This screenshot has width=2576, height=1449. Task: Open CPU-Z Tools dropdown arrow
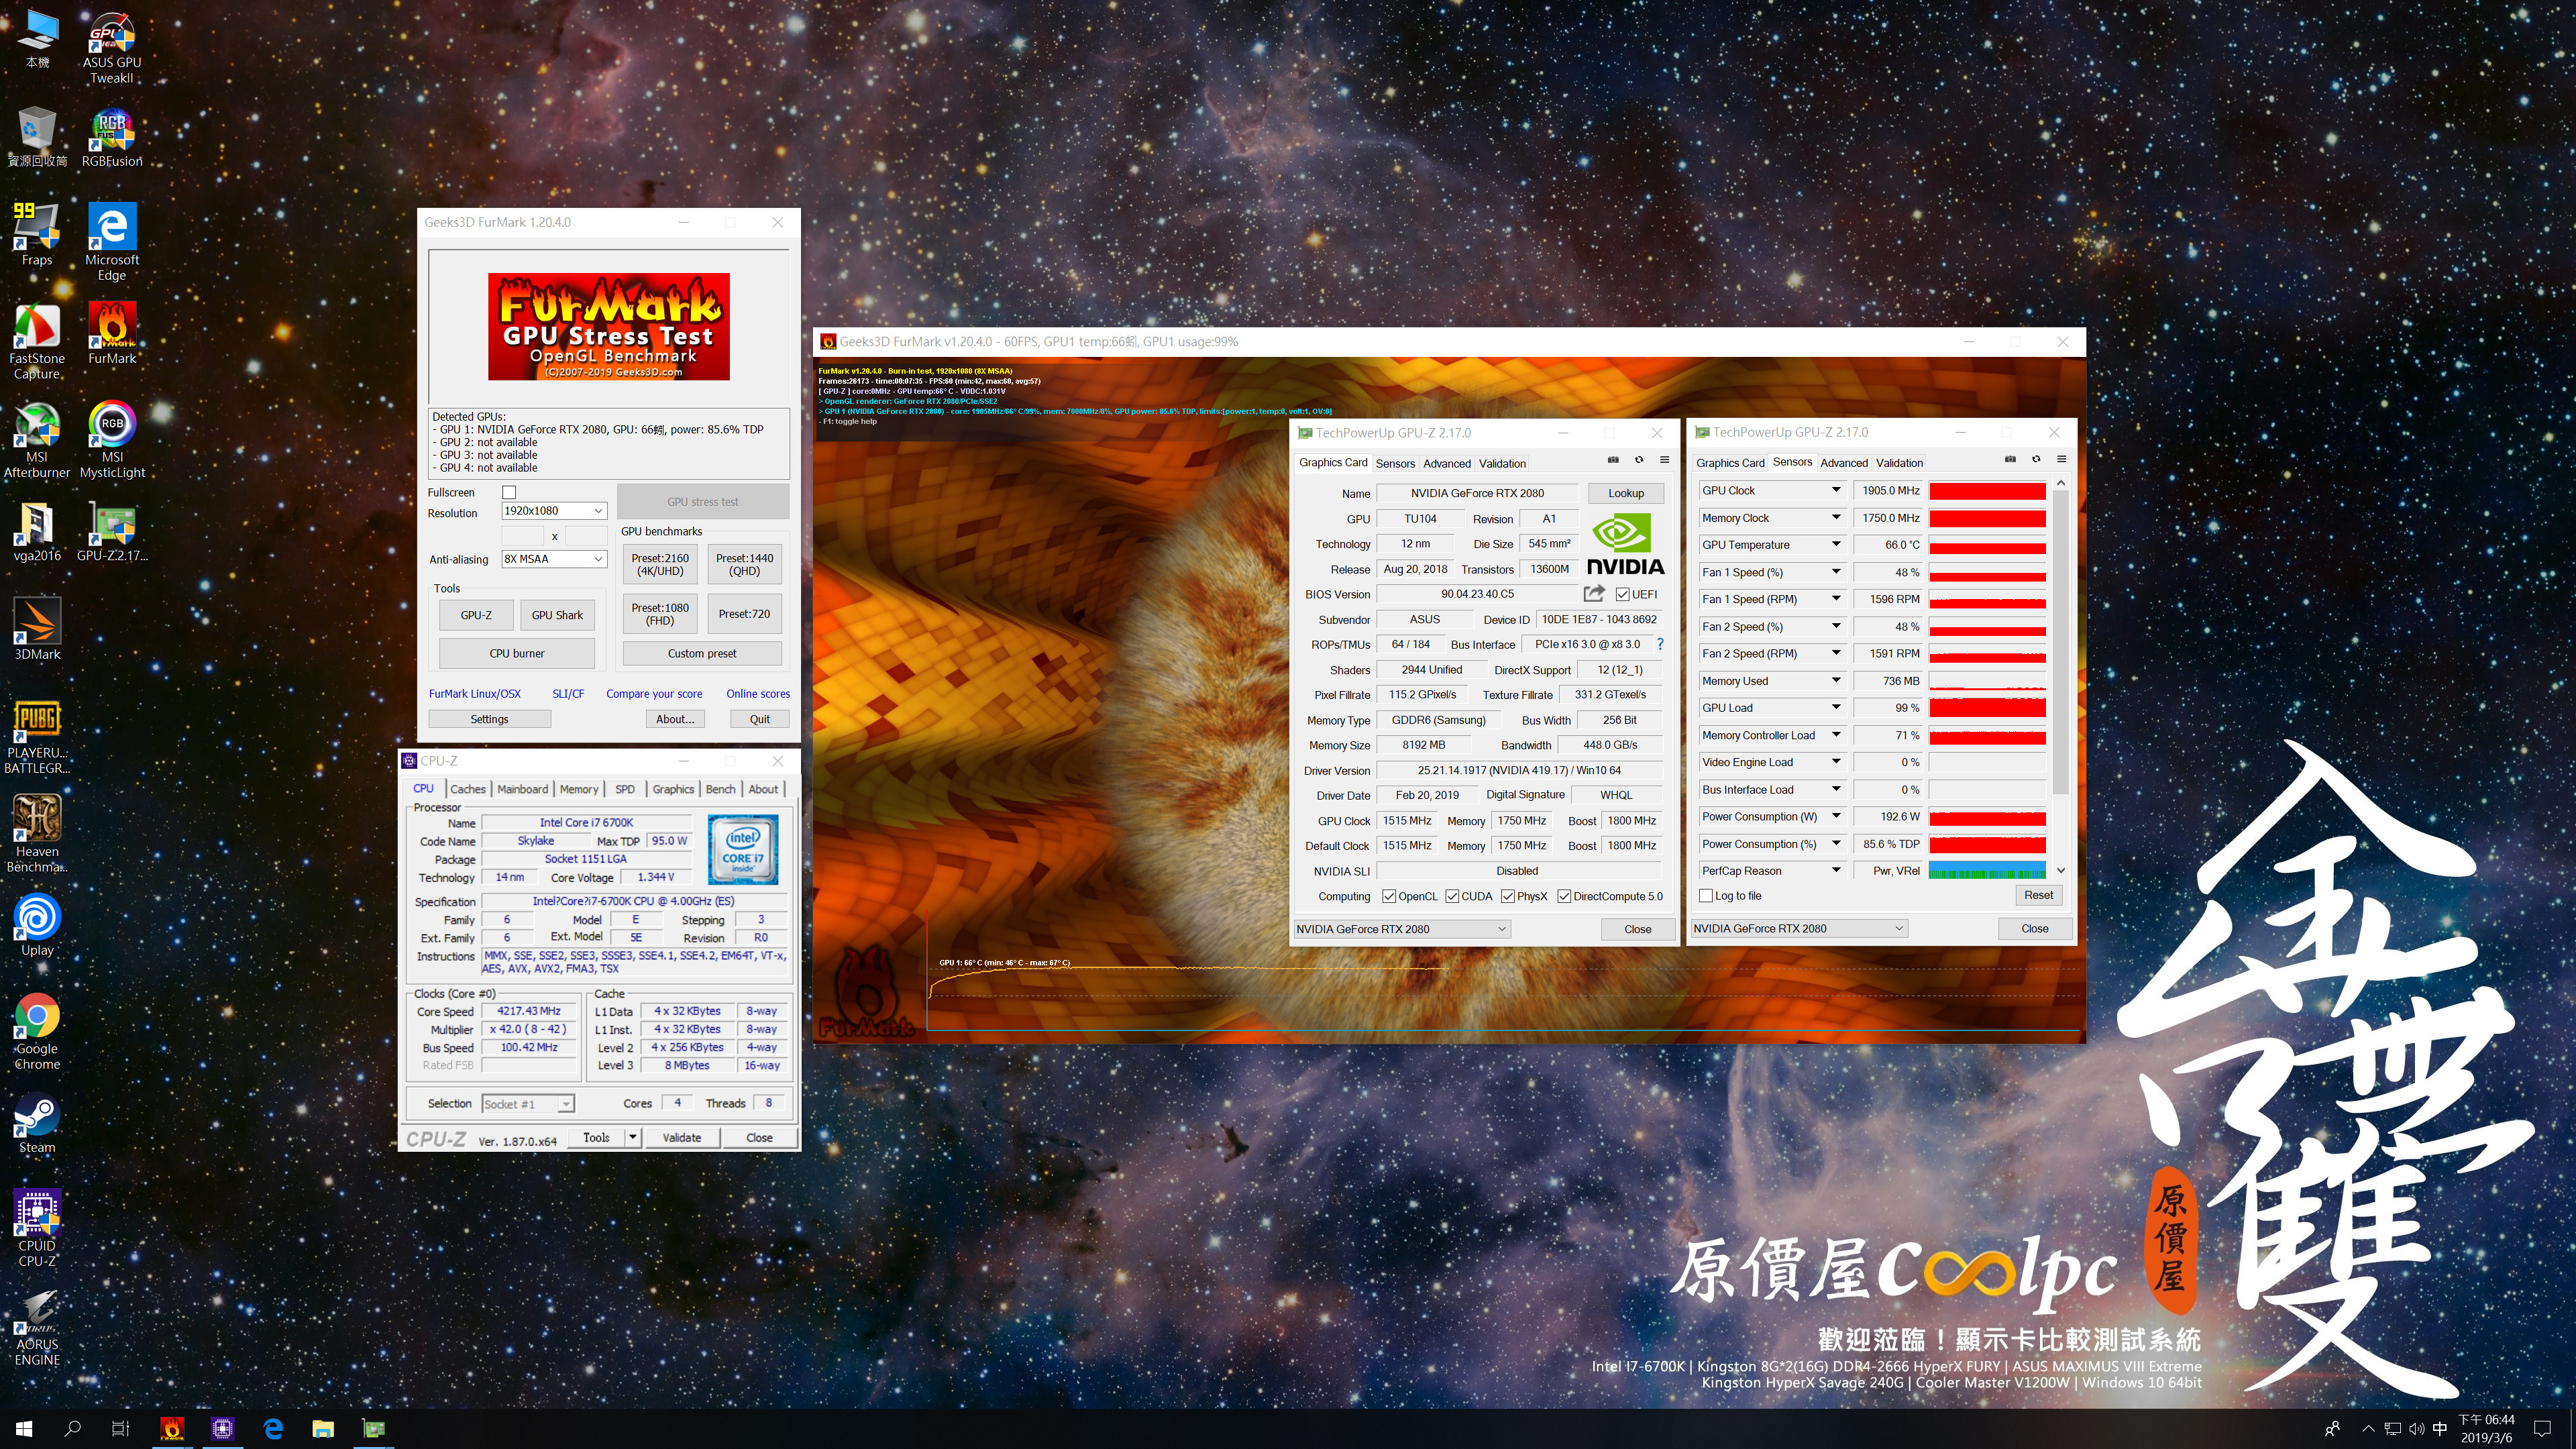633,1138
